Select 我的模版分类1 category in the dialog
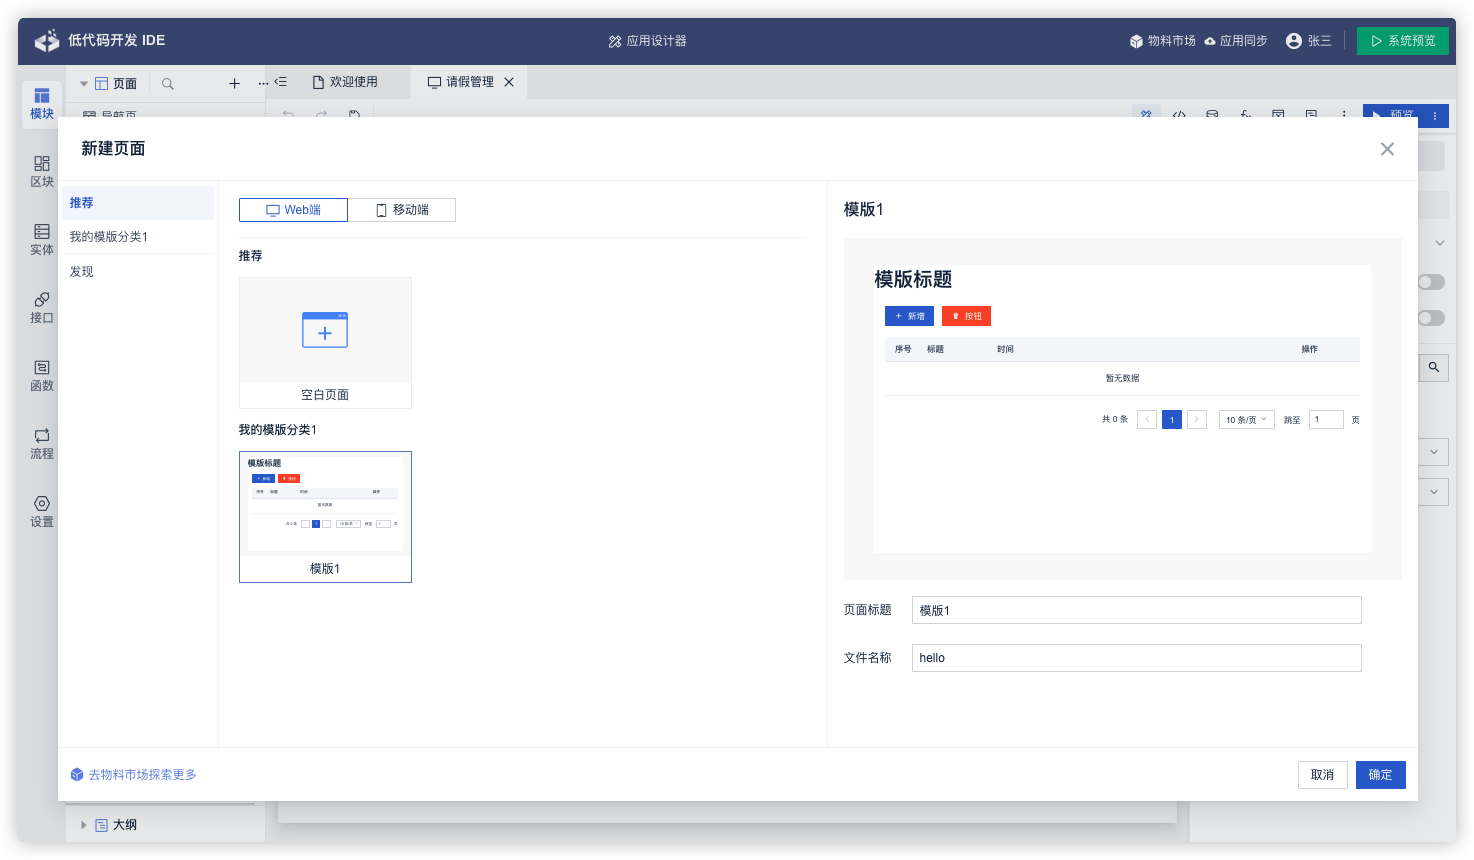Image resolution: width=1474 pixels, height=860 pixels. (109, 237)
